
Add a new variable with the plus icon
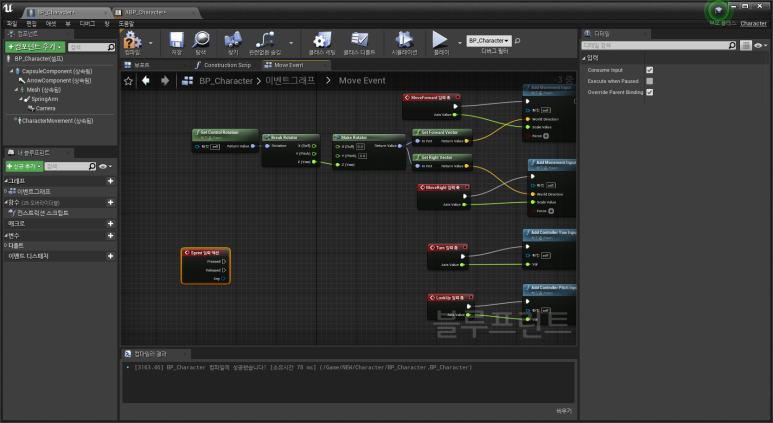tap(110, 236)
